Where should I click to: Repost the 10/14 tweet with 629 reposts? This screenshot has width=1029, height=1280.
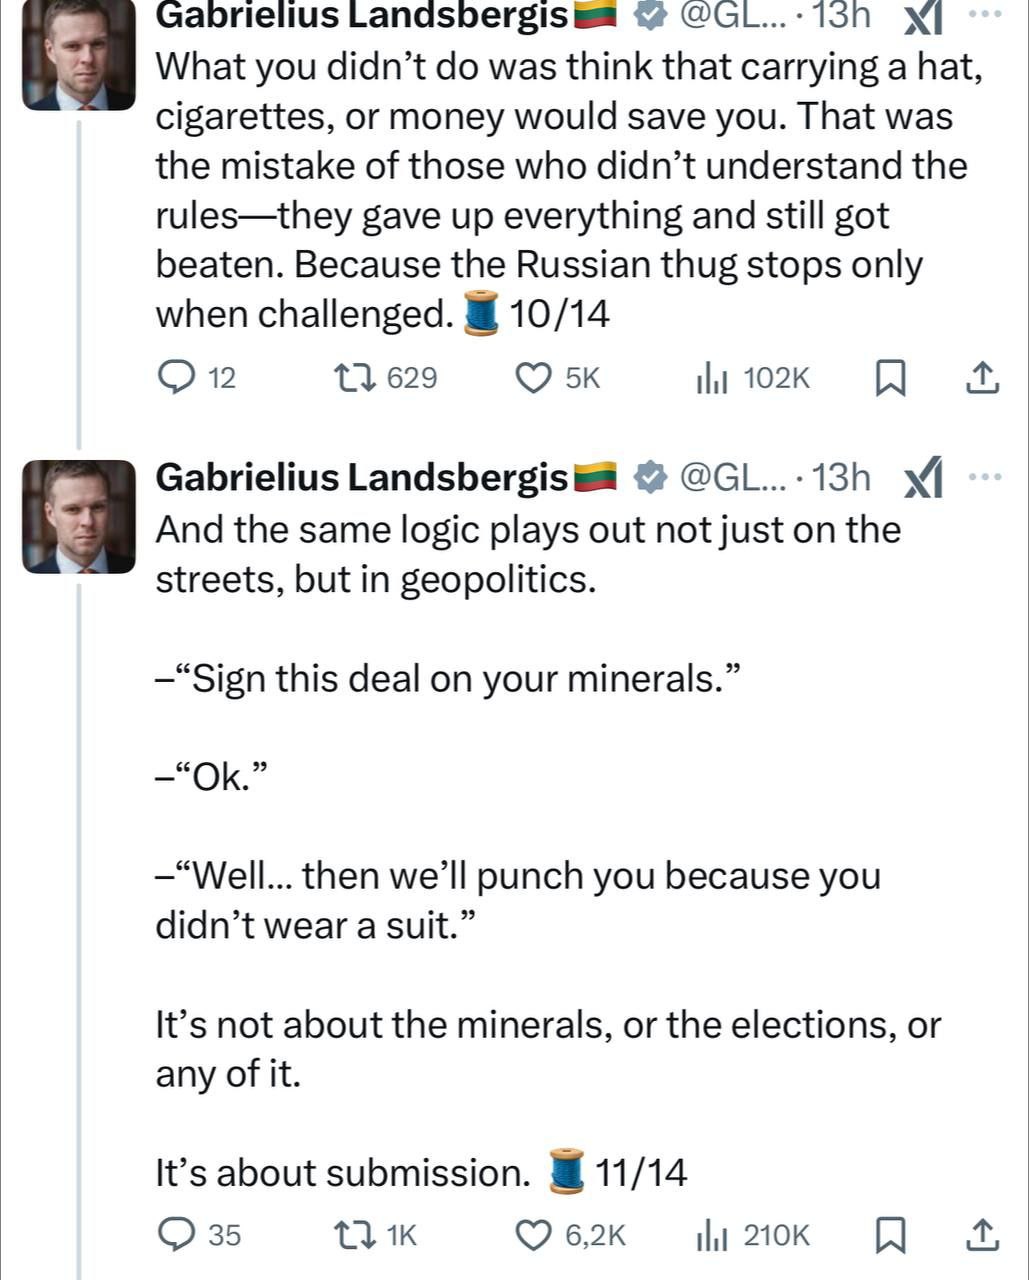(354, 378)
